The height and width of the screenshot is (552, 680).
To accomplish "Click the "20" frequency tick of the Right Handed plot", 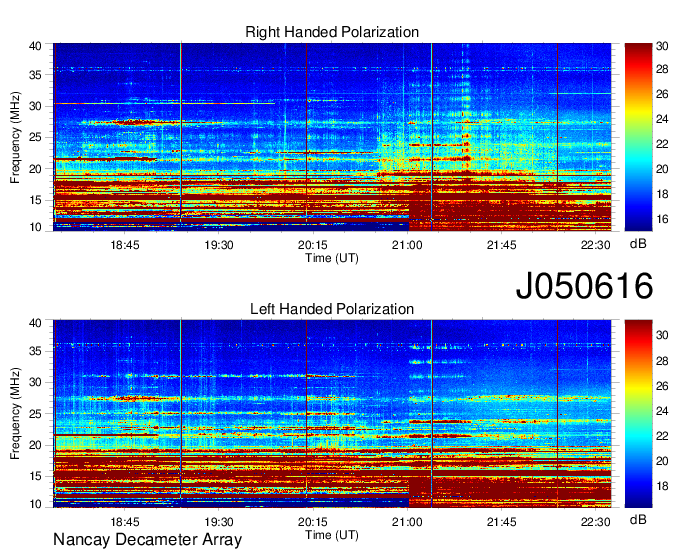I will pos(35,169).
